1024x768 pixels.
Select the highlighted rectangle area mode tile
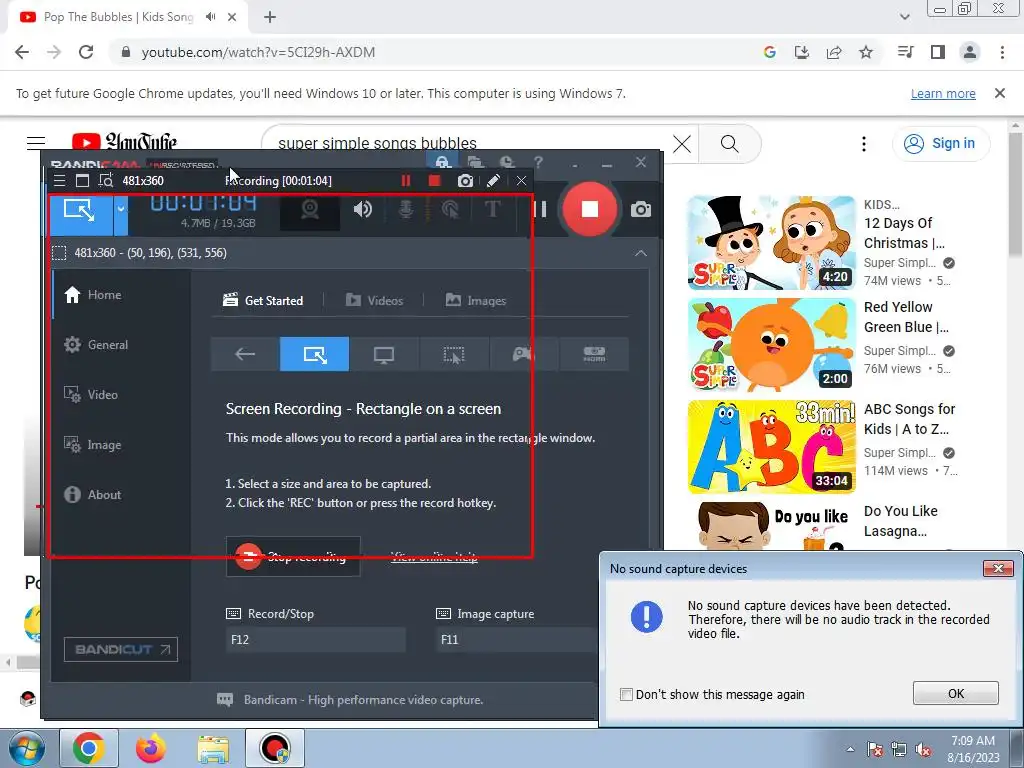click(314, 354)
